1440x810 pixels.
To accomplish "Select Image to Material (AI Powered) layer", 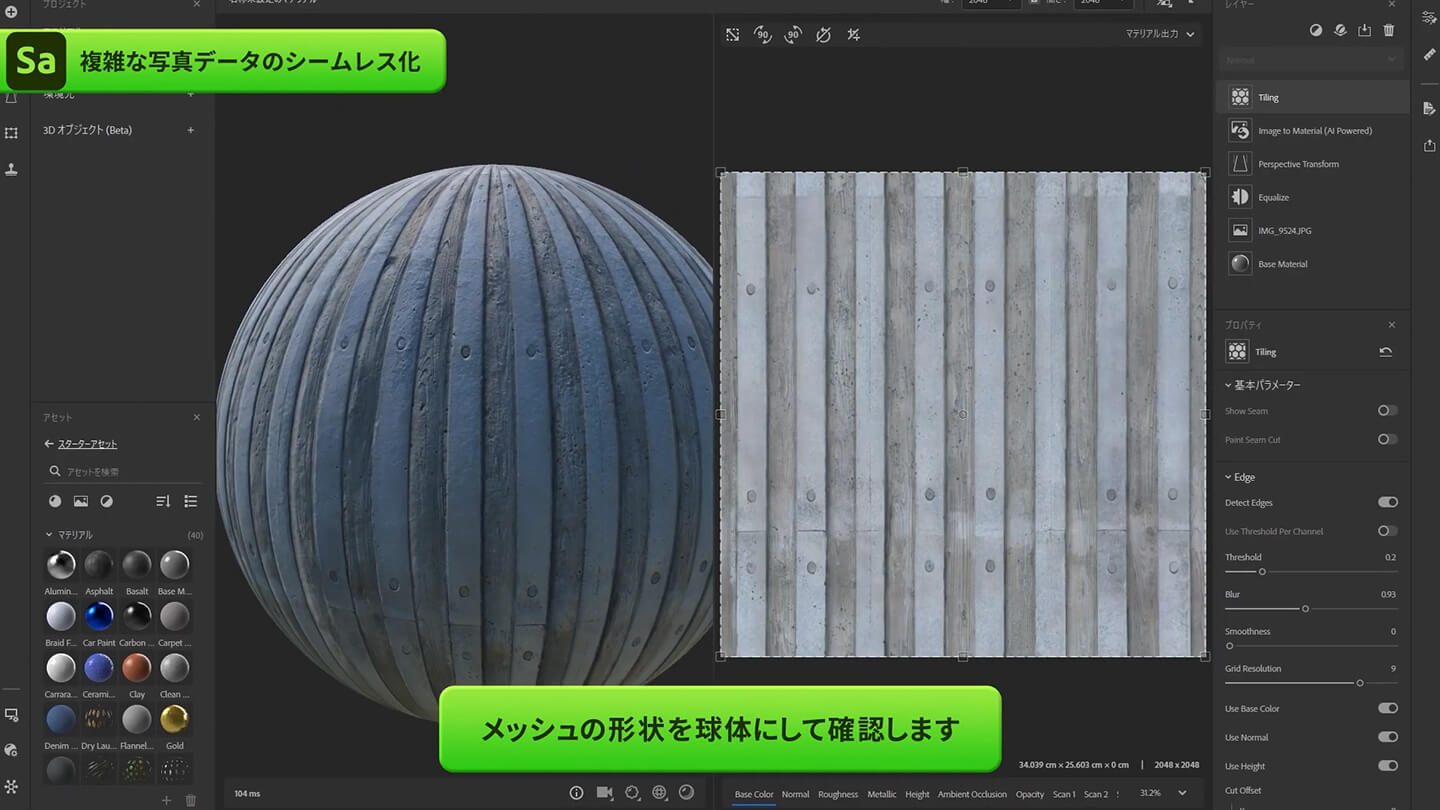I will coord(1313,131).
